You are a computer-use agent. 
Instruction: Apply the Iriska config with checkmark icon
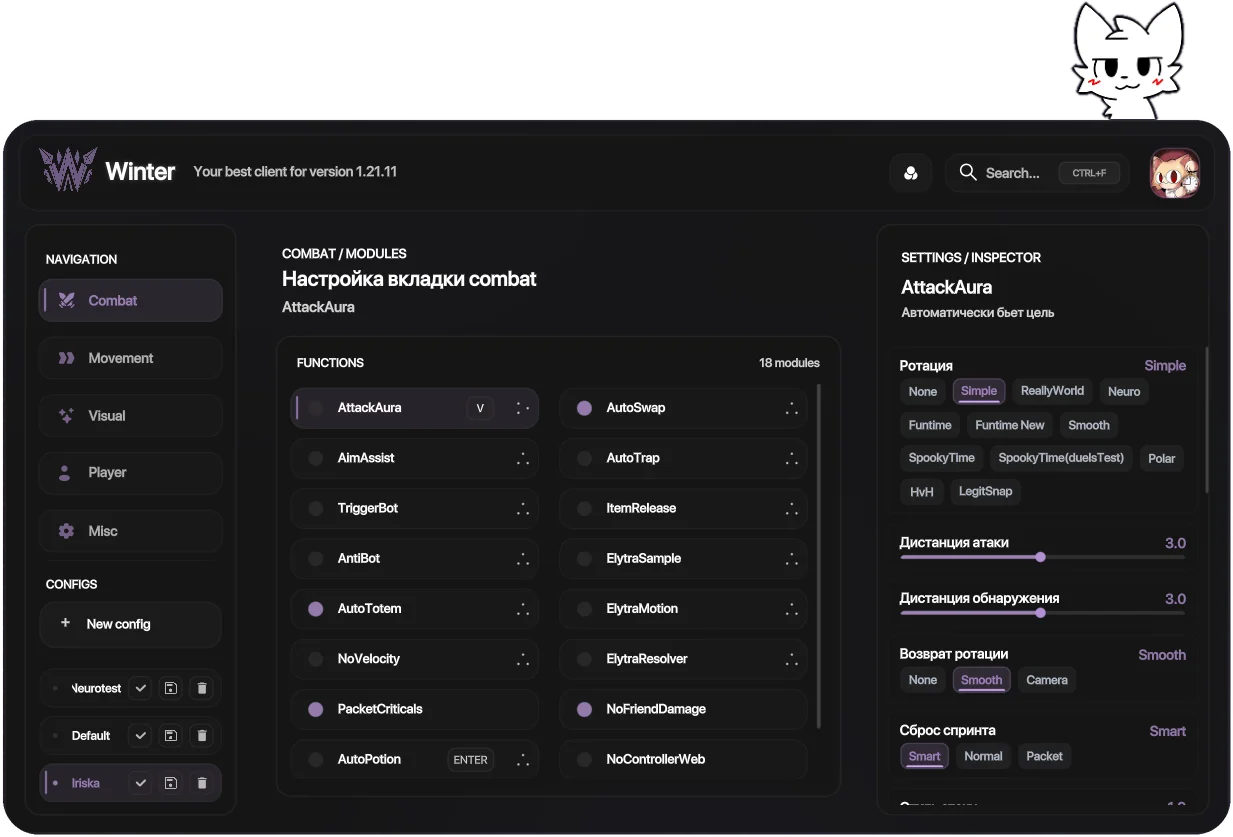[x=141, y=783]
